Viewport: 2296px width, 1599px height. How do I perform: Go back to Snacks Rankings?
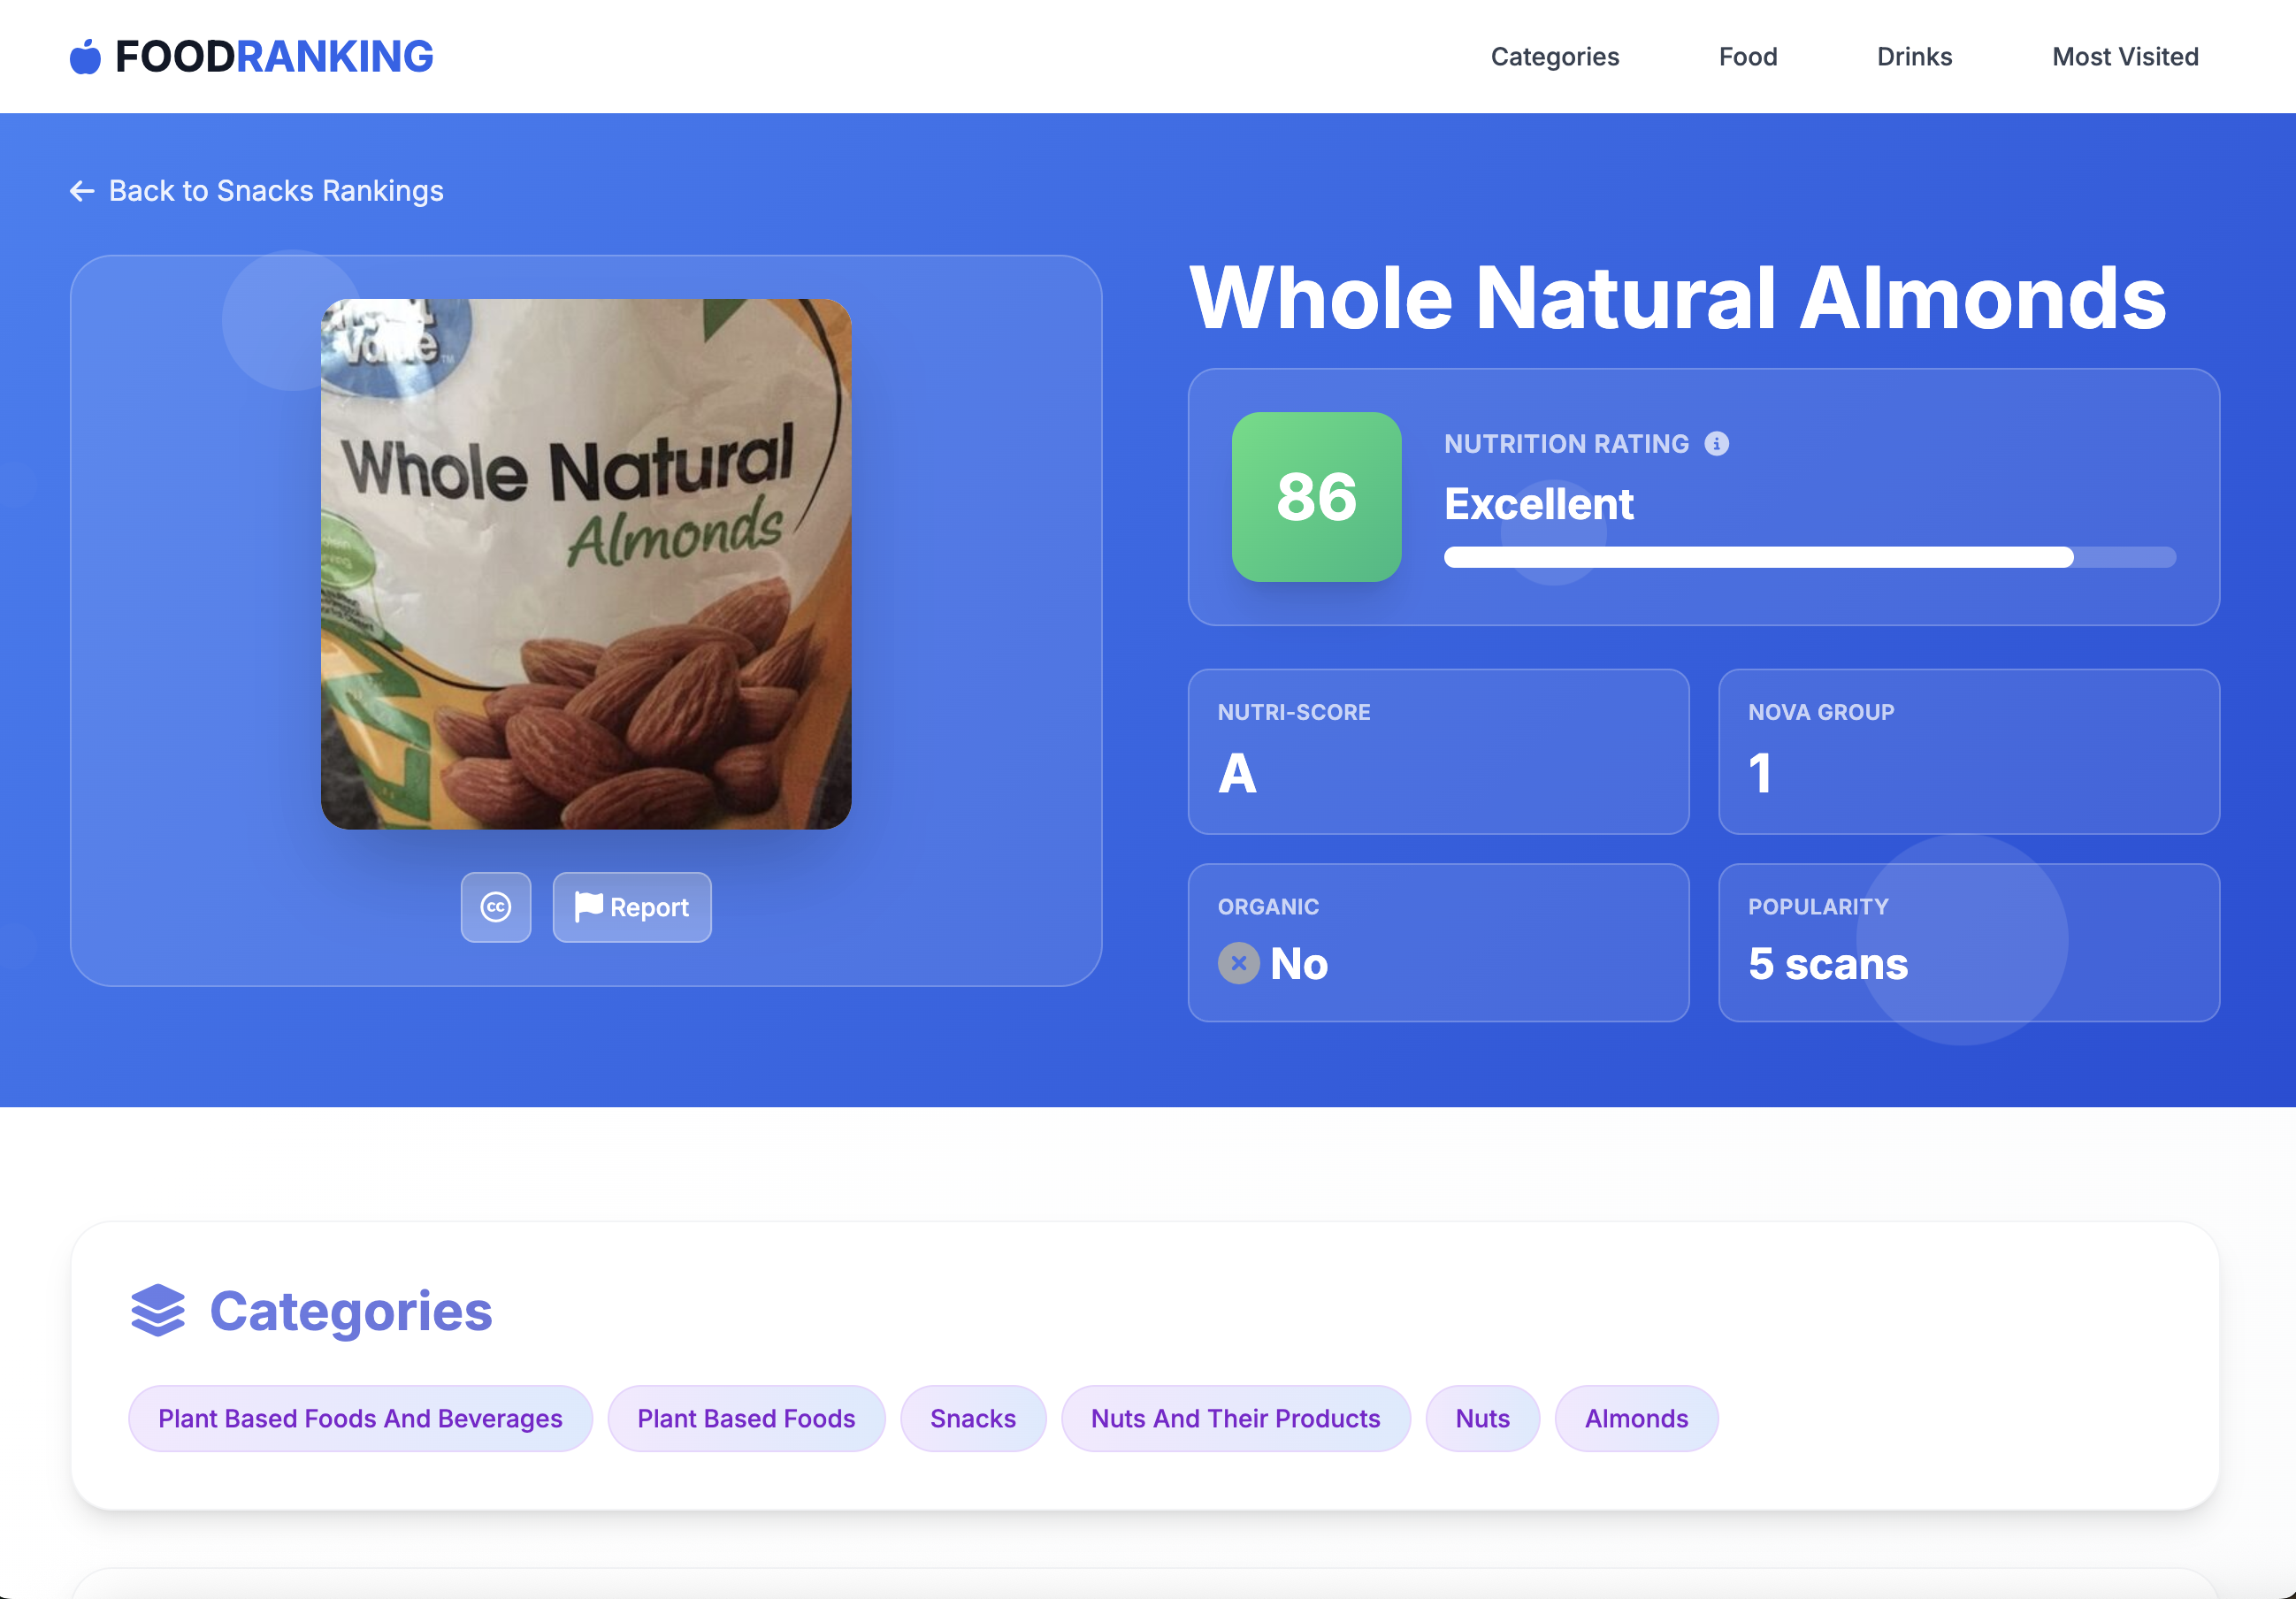point(275,191)
